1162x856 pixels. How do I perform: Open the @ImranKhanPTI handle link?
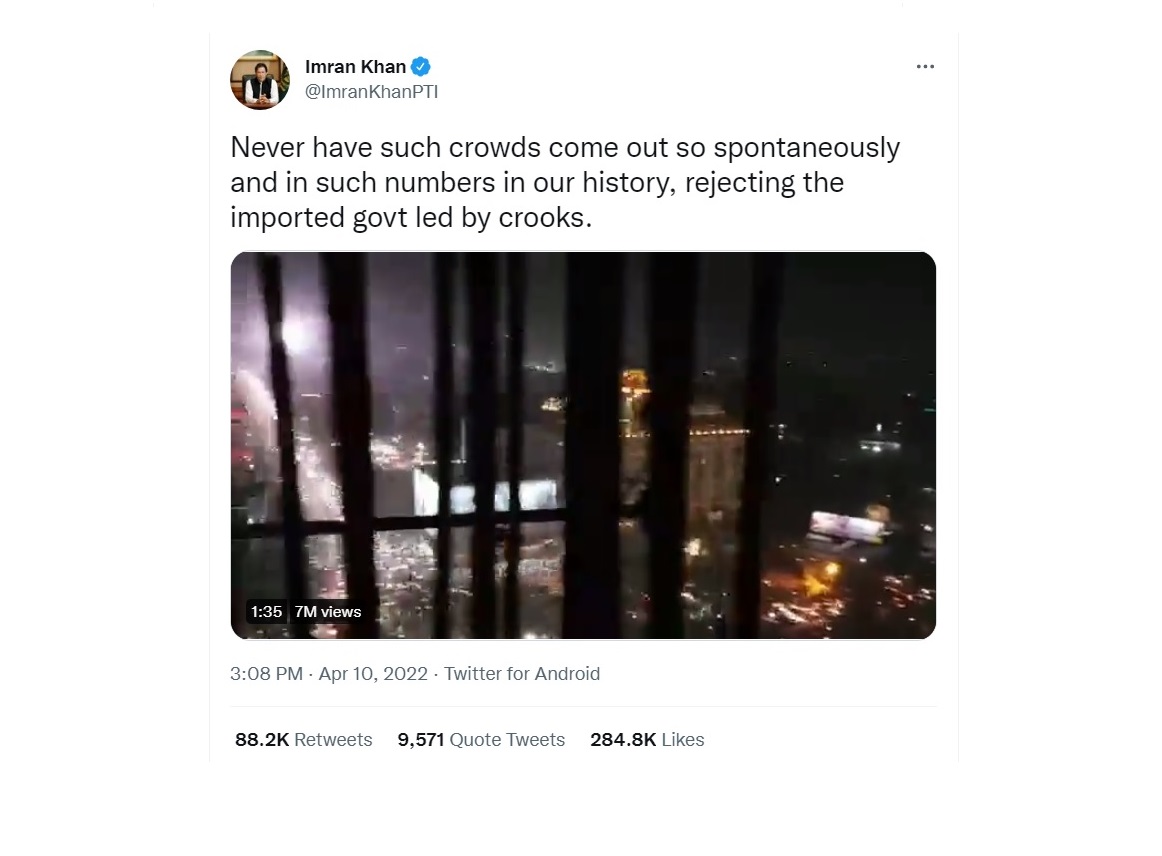pos(371,92)
